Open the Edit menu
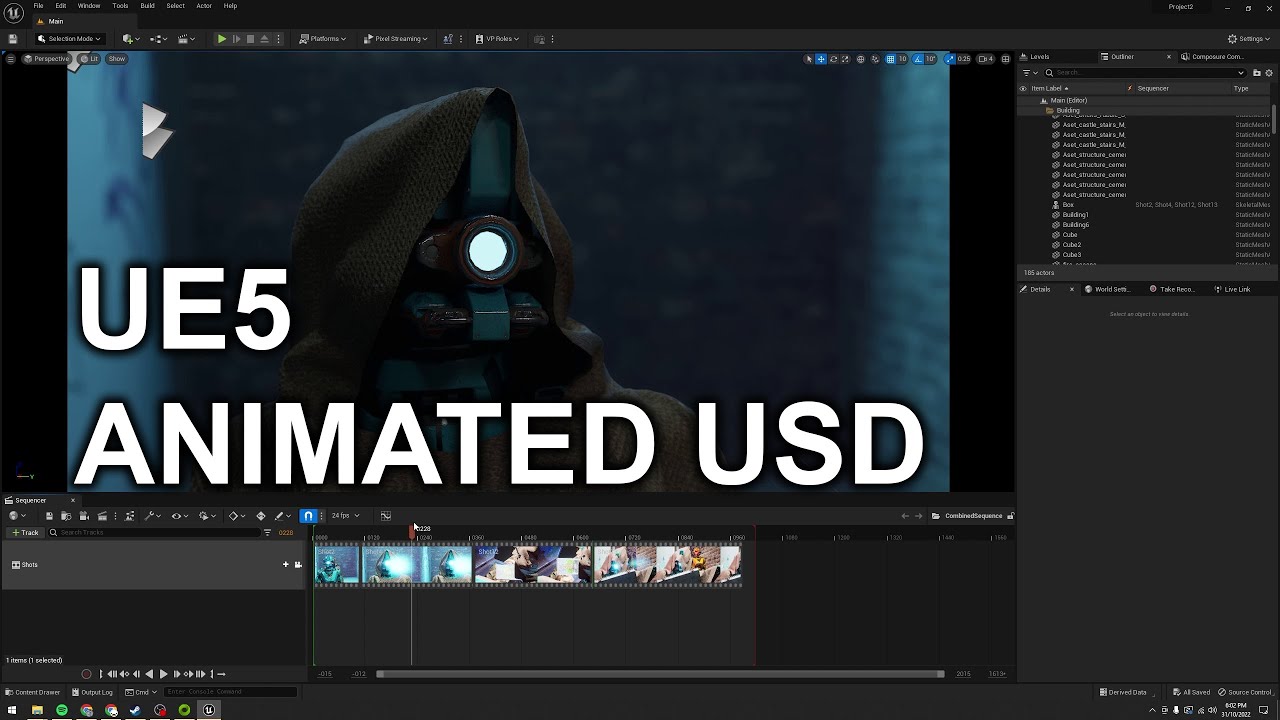This screenshot has height=720, width=1280. coord(61,6)
